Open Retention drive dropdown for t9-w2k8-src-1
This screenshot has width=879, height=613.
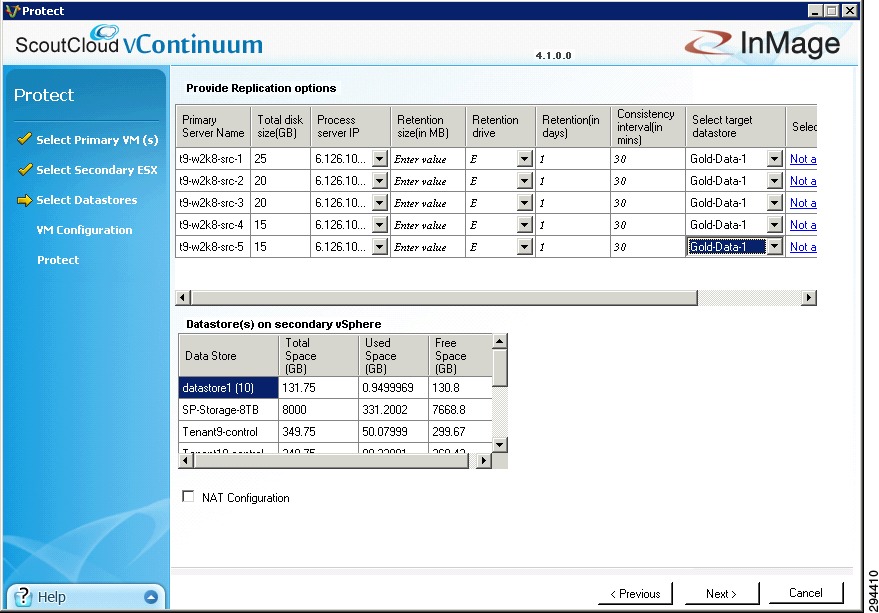[525, 159]
